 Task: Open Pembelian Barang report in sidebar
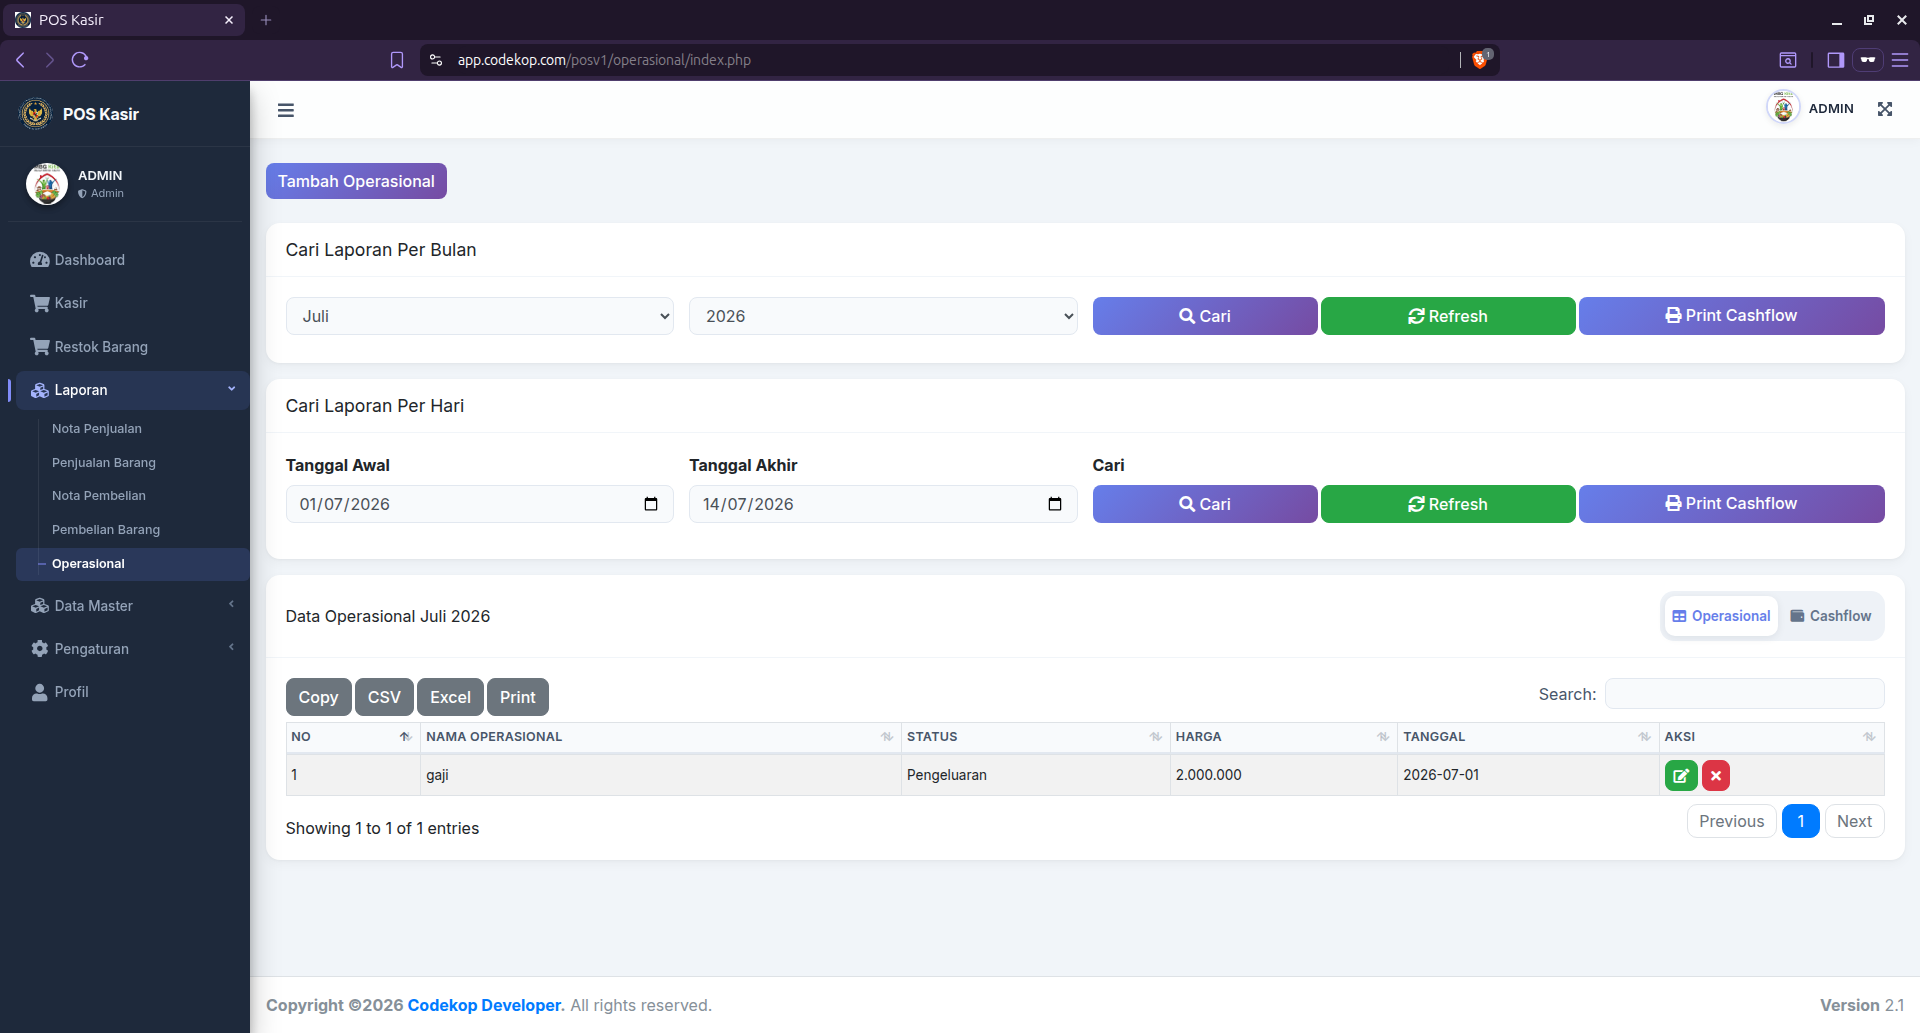[106, 530]
